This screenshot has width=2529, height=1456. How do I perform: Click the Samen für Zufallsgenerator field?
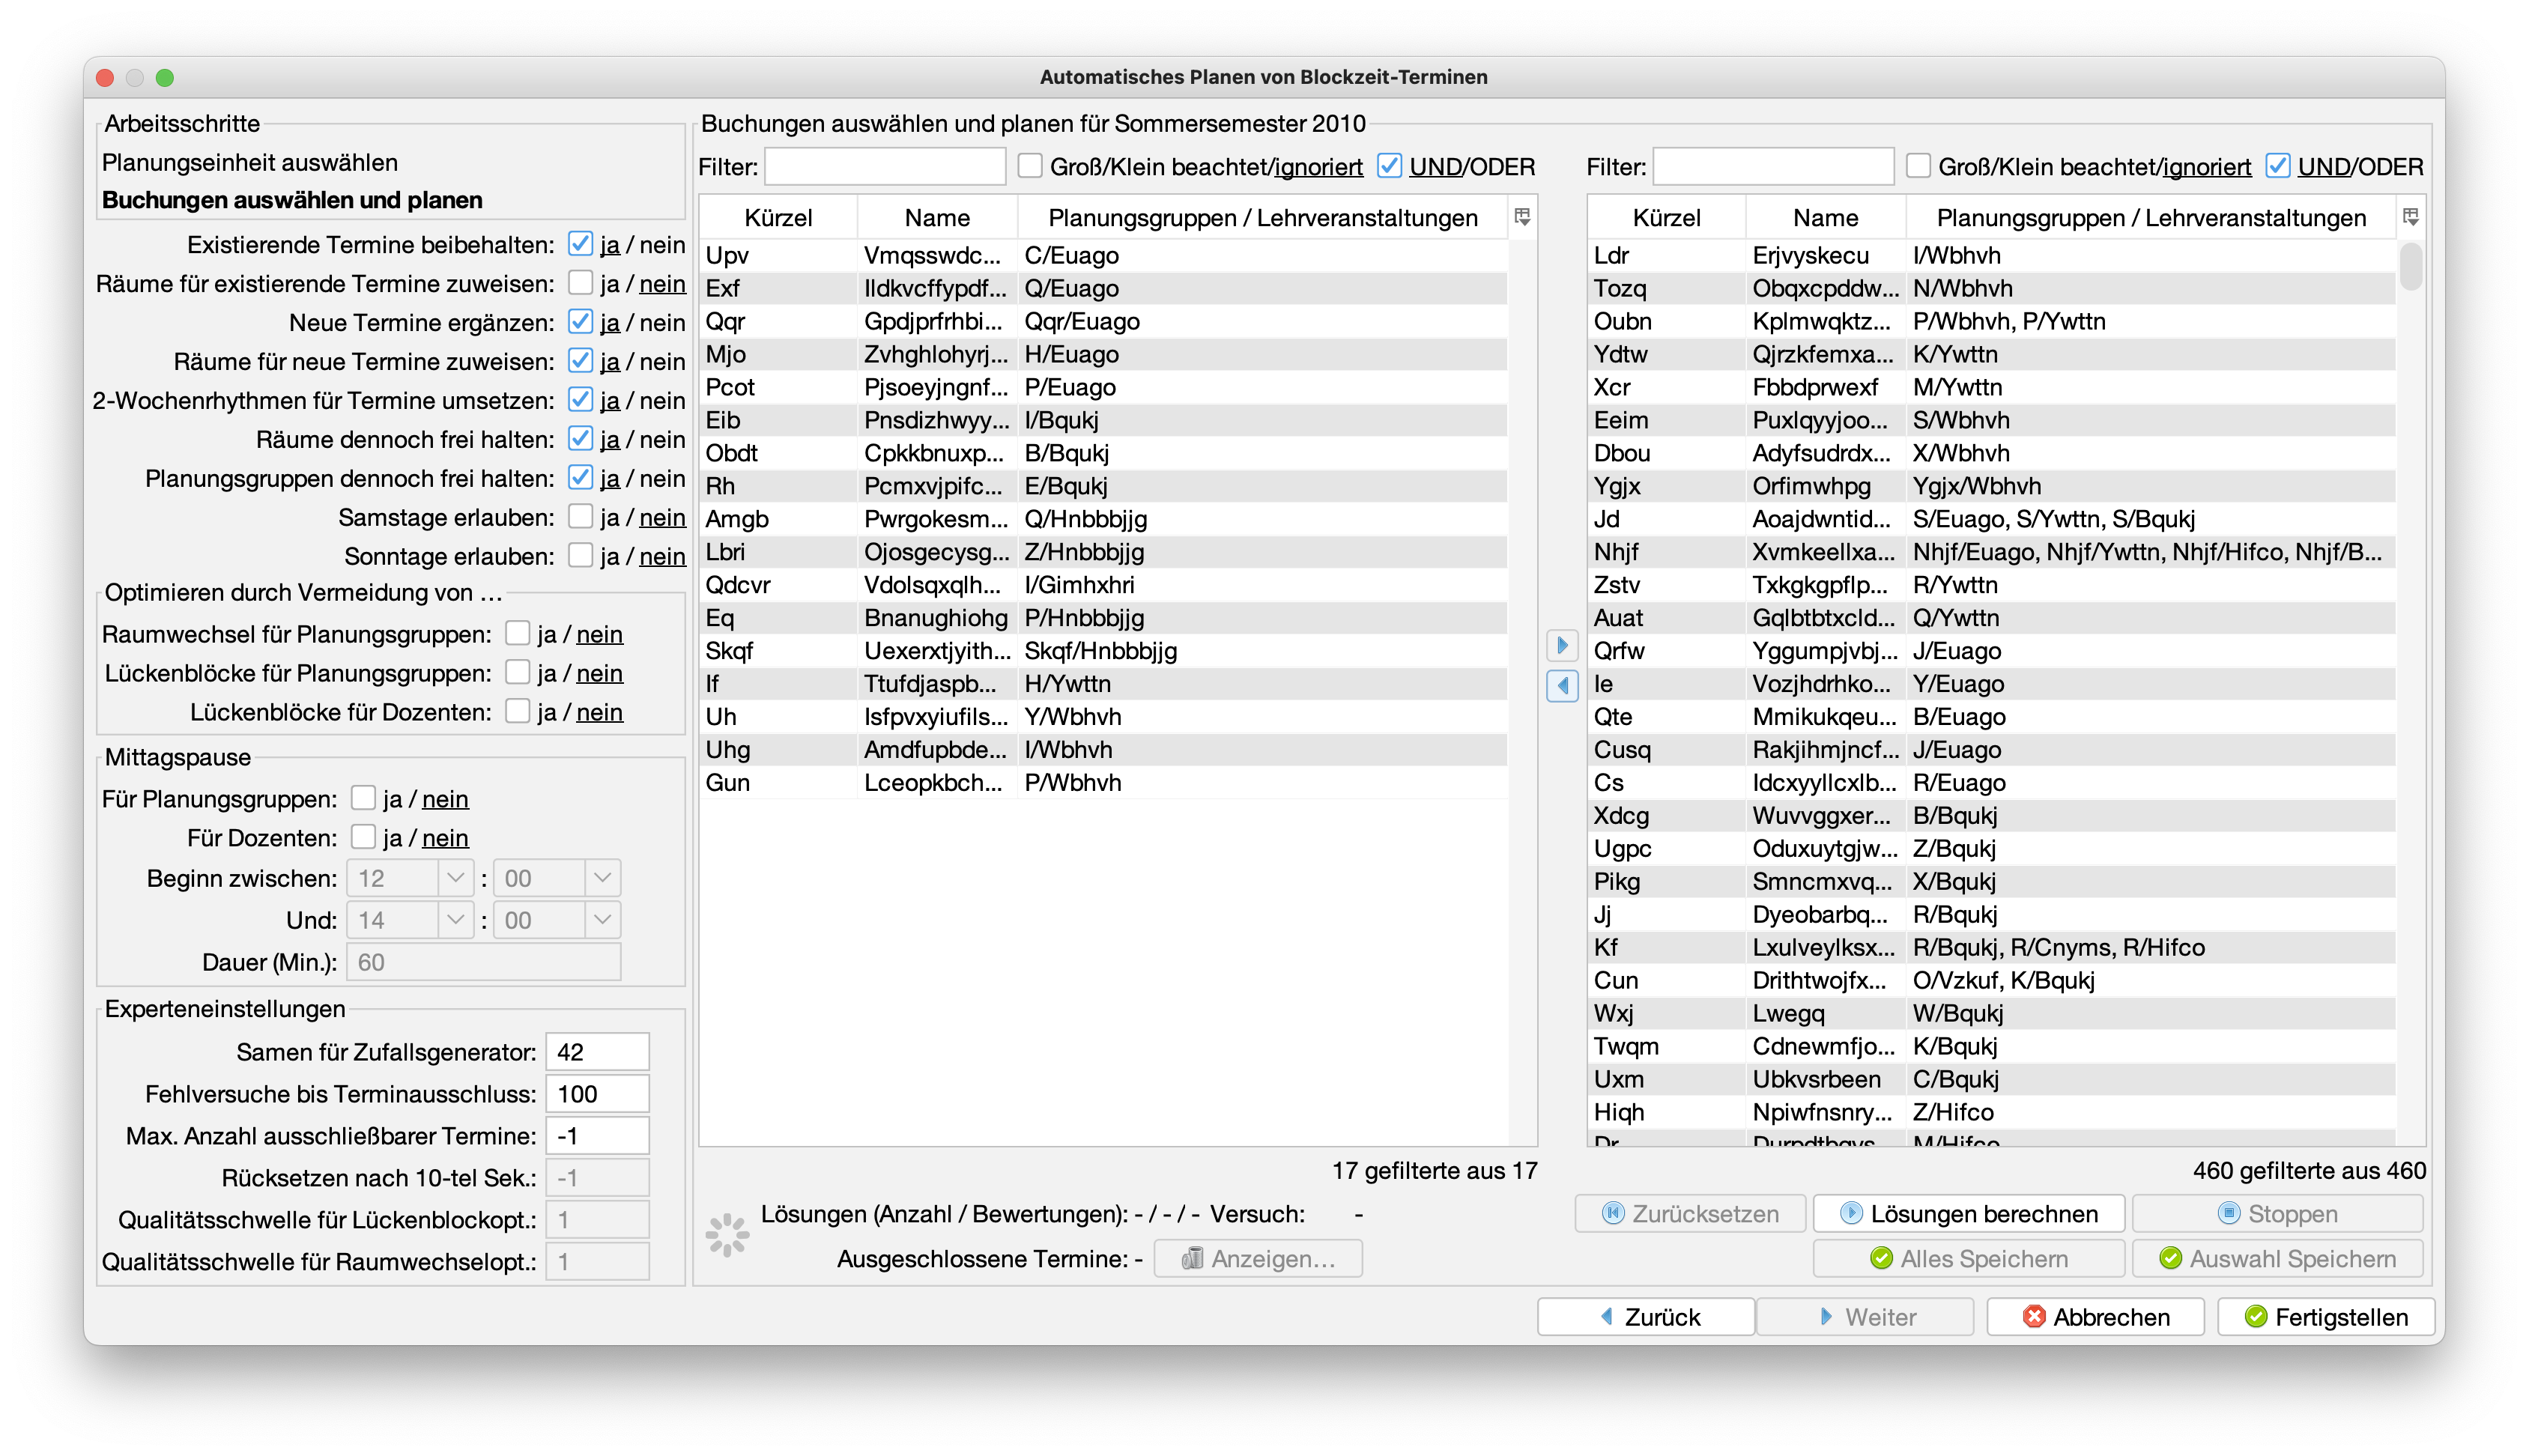tap(597, 1052)
